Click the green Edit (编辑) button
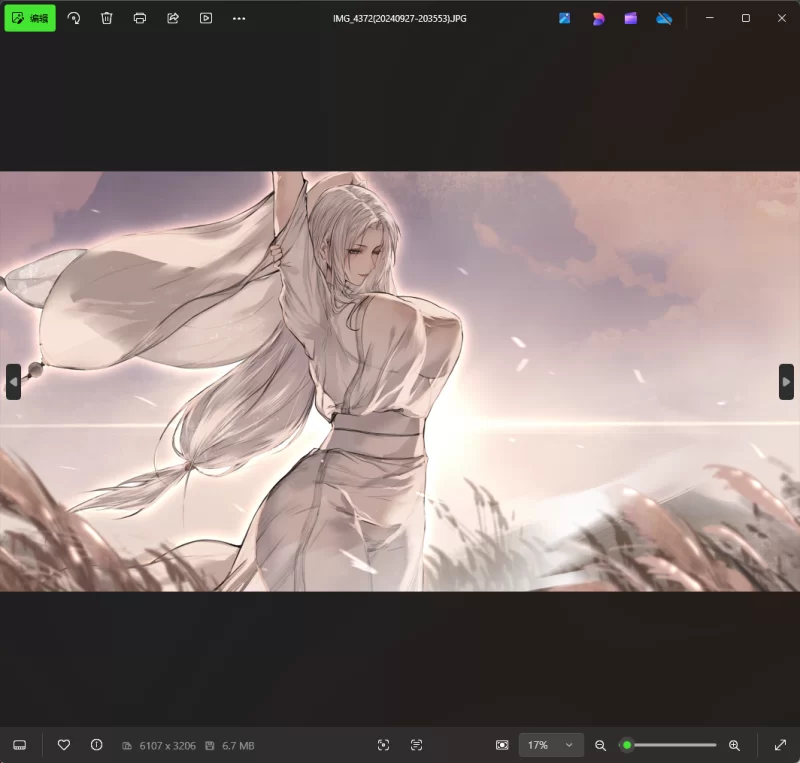The width and height of the screenshot is (800, 763). click(30, 18)
